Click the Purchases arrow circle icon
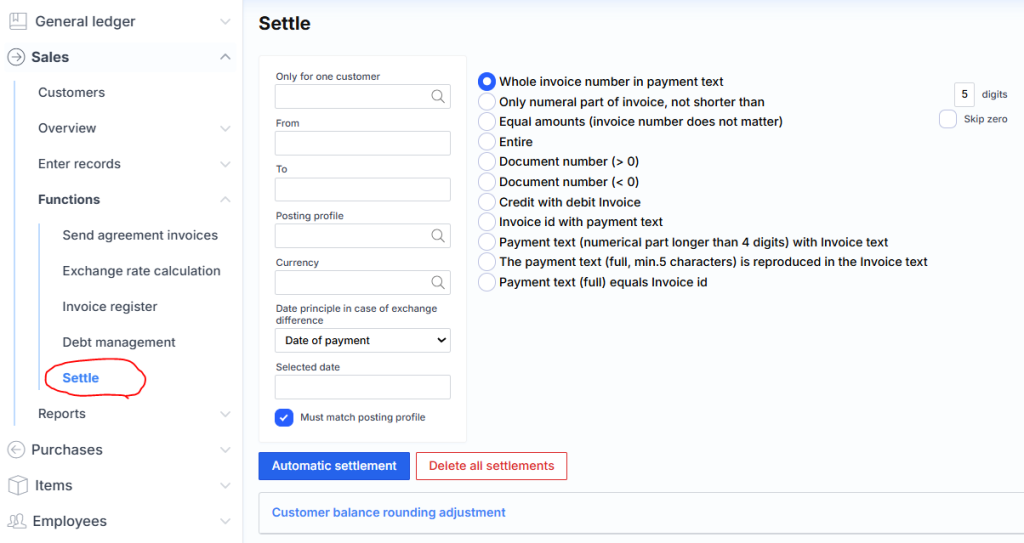The height and width of the screenshot is (543, 1024). [16, 450]
